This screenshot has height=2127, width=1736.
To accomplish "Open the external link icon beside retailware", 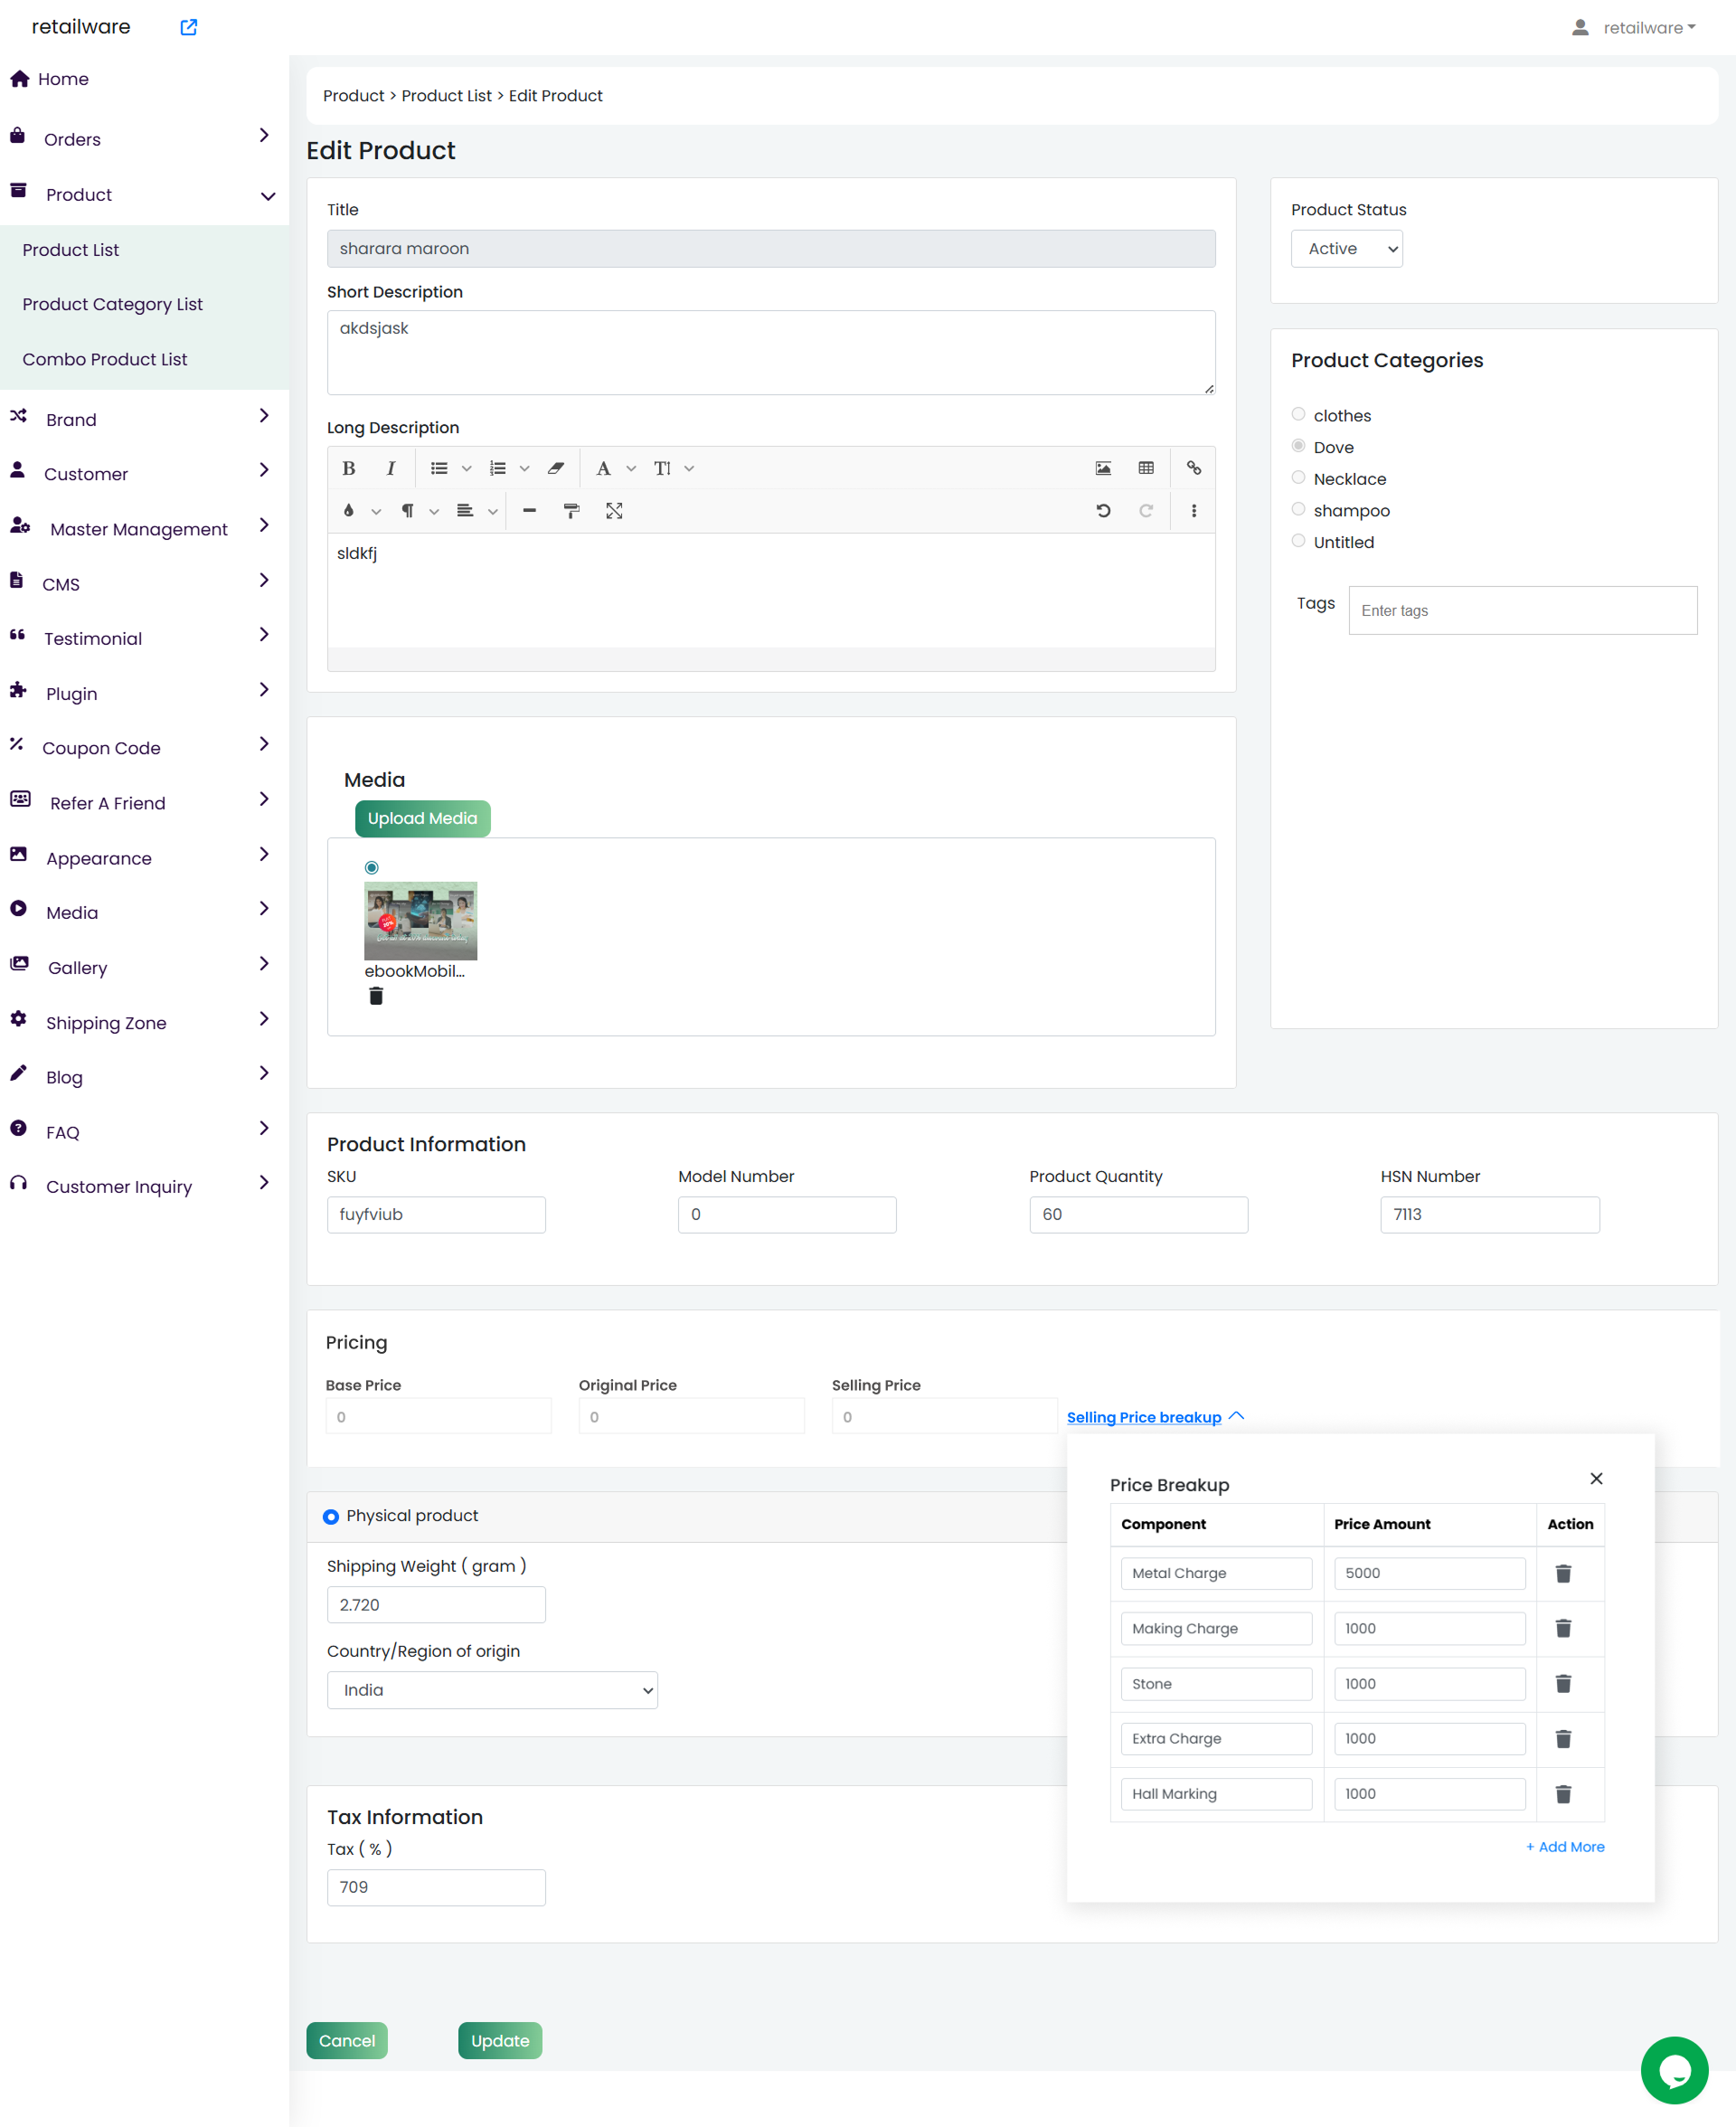I will coord(189,27).
